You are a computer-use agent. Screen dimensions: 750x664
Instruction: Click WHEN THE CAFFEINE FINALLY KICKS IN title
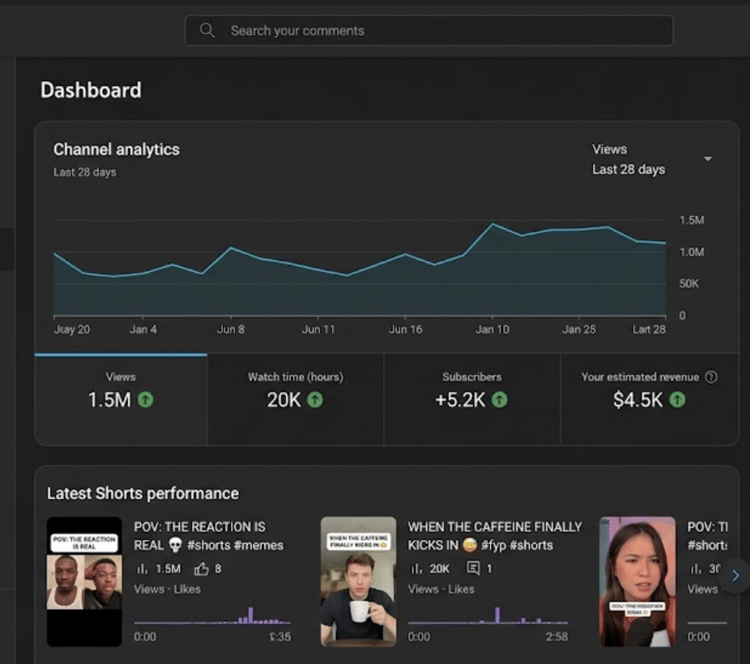pyautogui.click(x=495, y=536)
